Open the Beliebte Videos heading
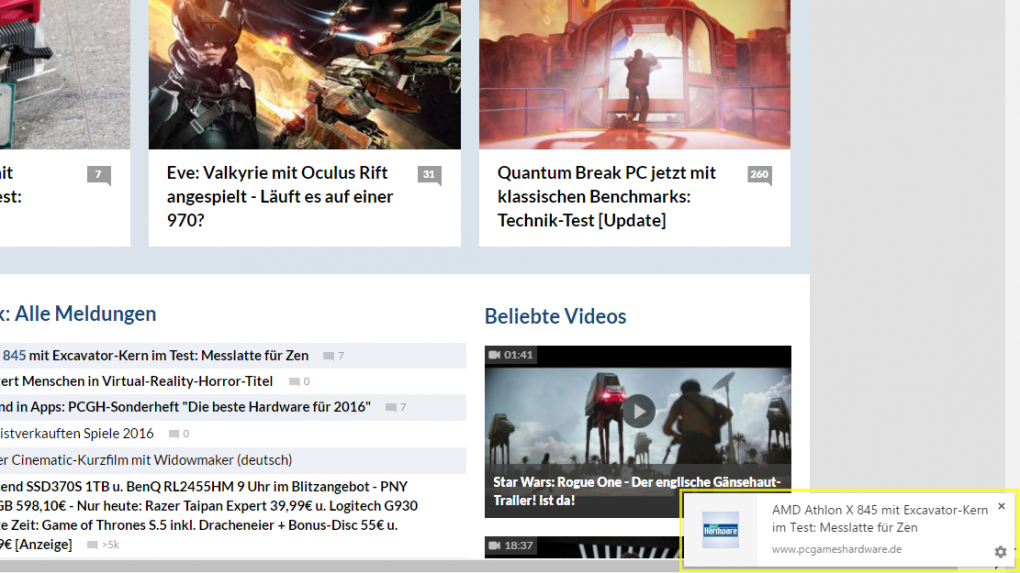This screenshot has width=1020, height=573. click(556, 316)
